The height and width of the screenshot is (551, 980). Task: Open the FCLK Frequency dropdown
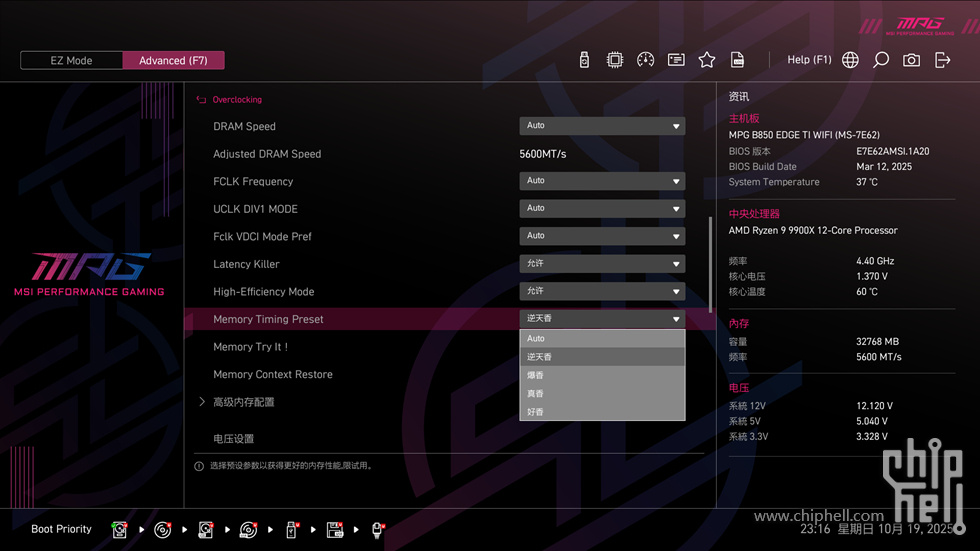click(x=602, y=181)
